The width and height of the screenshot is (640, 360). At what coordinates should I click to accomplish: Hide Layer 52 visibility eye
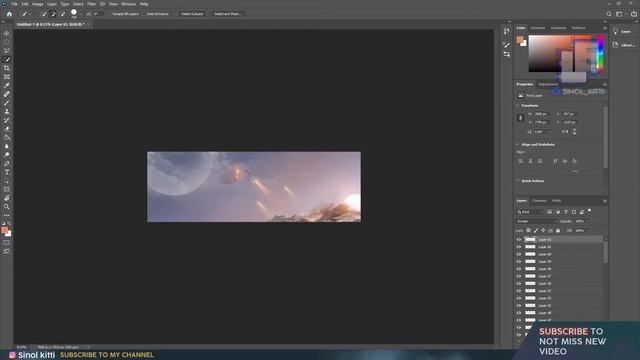pyautogui.click(x=519, y=306)
